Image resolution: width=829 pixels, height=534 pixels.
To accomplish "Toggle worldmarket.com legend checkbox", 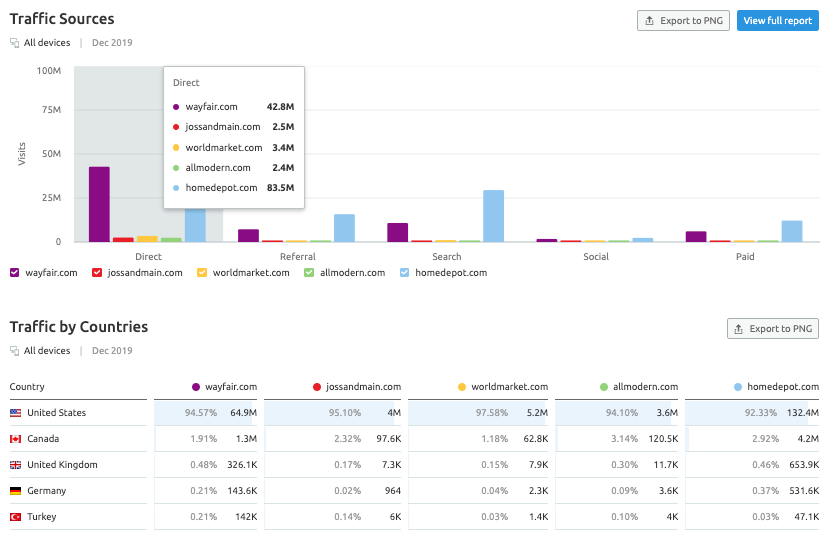I will (202, 272).
